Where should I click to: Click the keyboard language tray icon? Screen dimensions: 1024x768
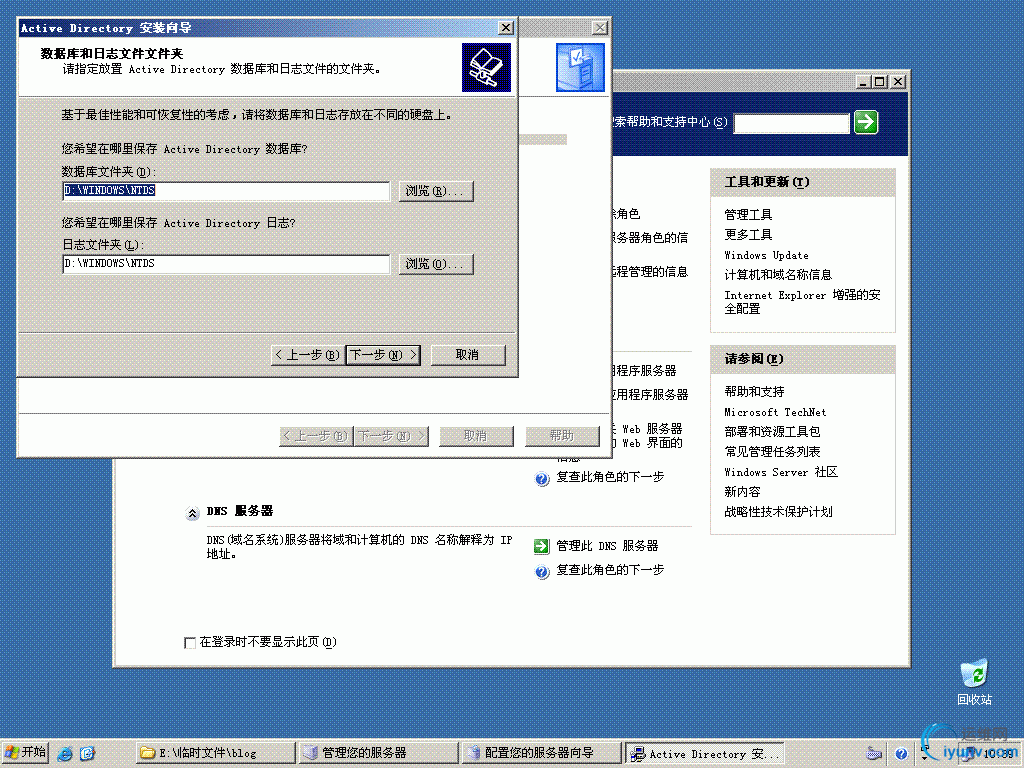[874, 754]
